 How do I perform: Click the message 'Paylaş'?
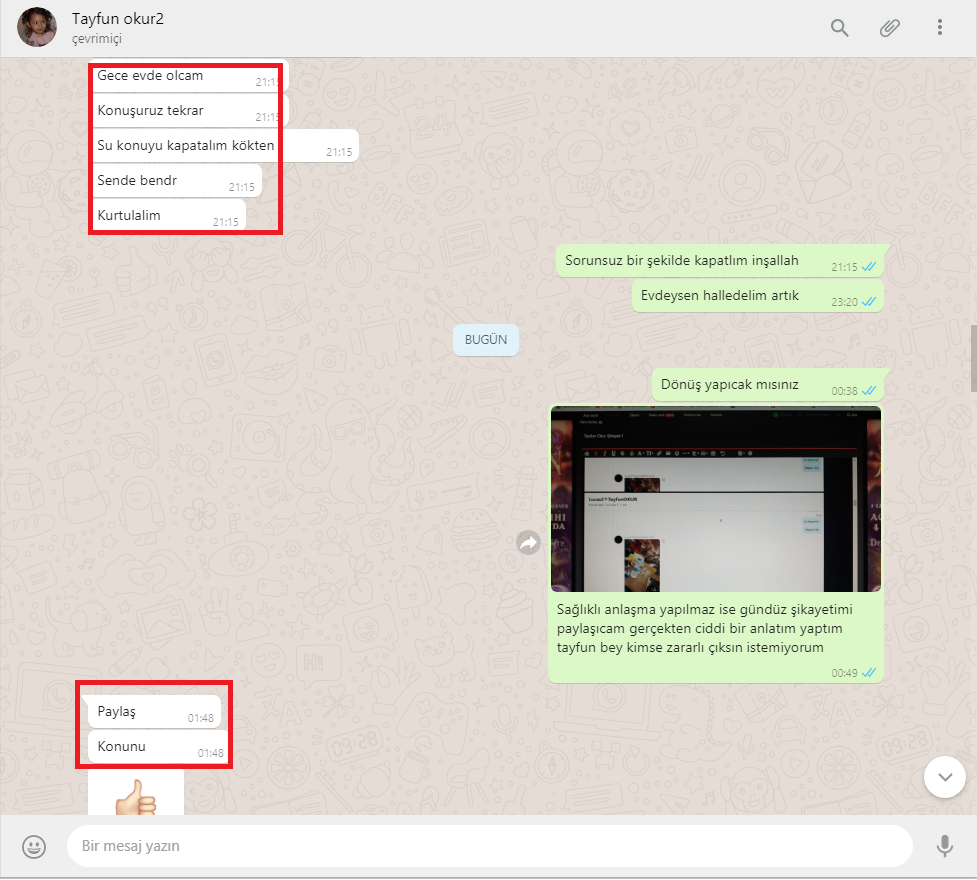[x=155, y=712]
